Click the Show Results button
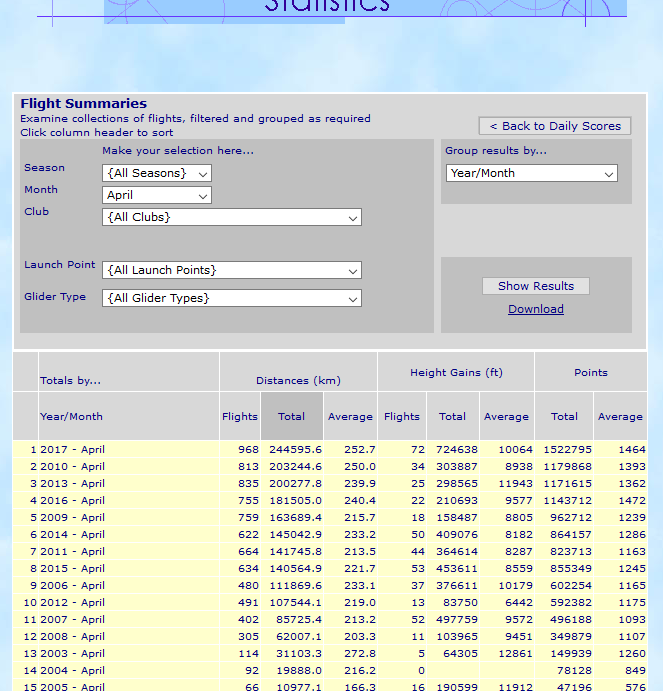Viewport: 663px width, 691px height. tap(536, 286)
